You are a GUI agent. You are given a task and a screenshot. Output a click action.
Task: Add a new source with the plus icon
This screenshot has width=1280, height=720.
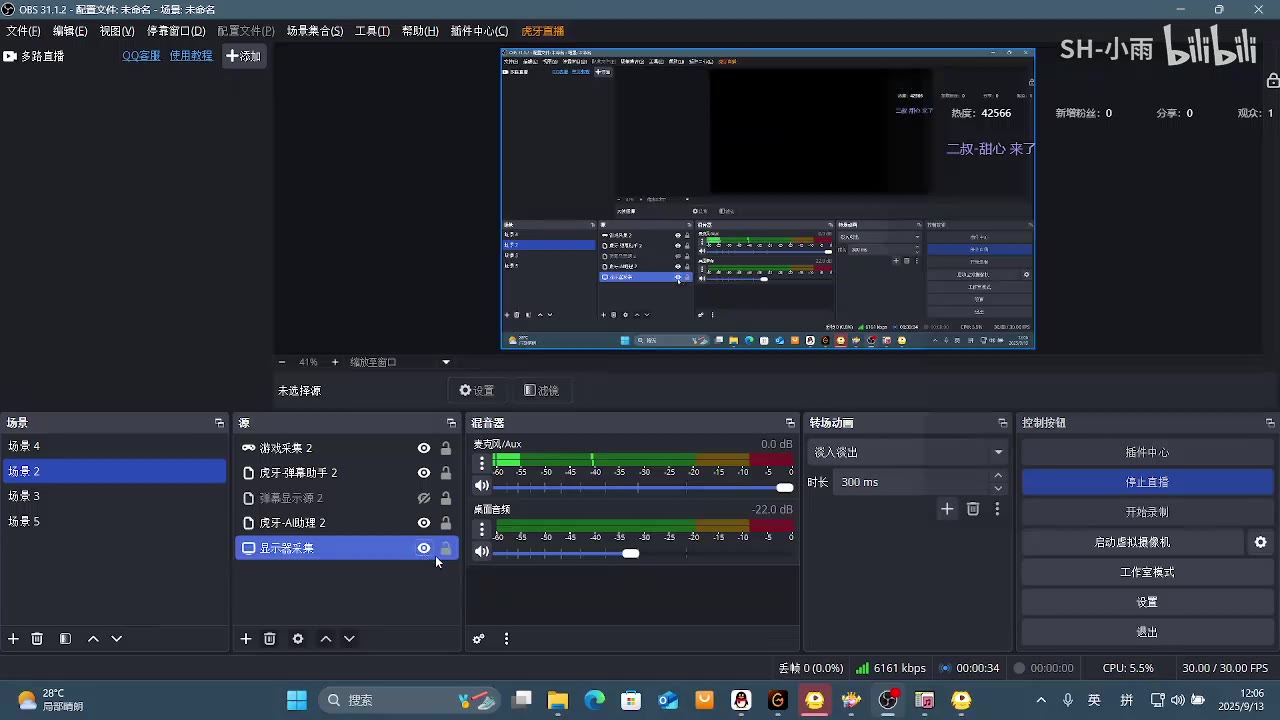pyautogui.click(x=246, y=639)
